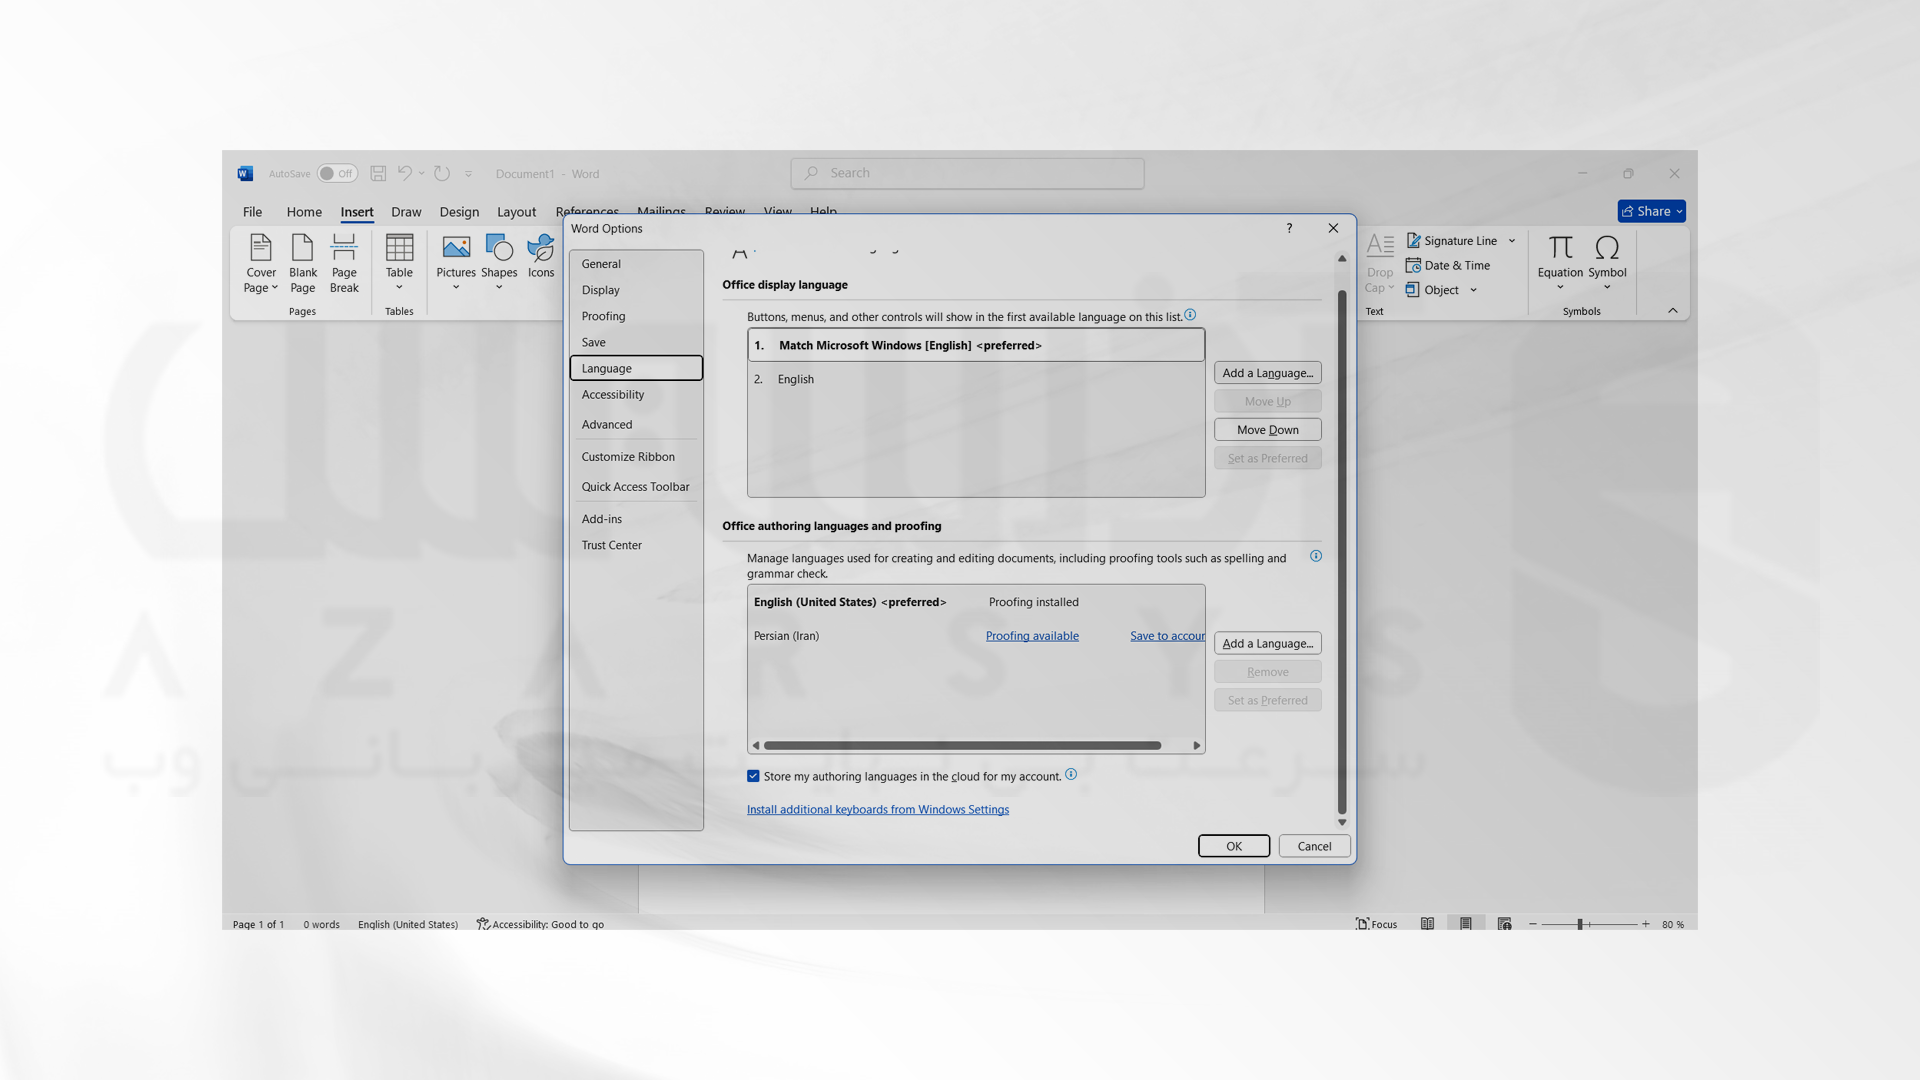Expand the Object dropdown arrow
This screenshot has width=1920, height=1080.
[1473, 290]
